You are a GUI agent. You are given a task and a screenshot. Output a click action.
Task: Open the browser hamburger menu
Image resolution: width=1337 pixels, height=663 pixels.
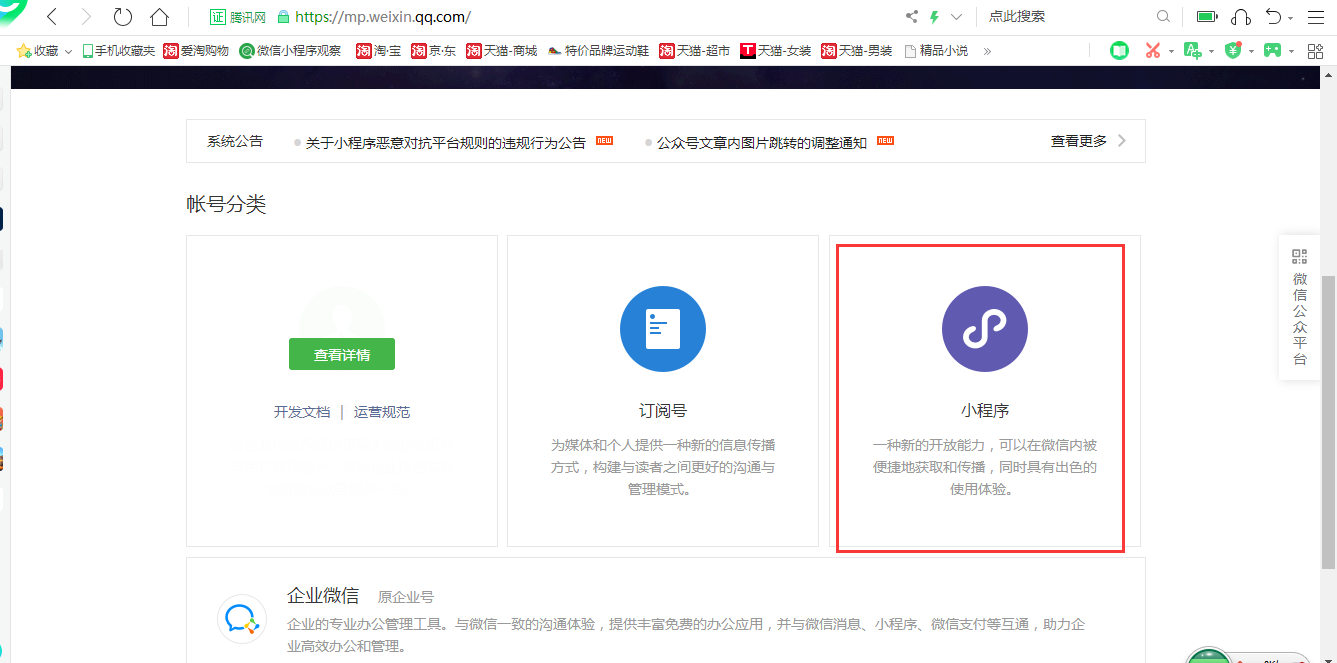(1315, 16)
